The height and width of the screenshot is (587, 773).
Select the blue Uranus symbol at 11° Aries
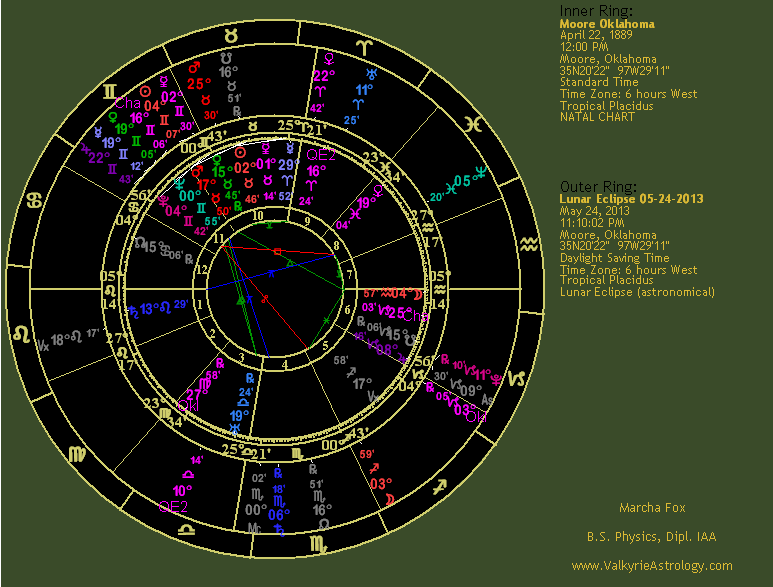[x=372, y=73]
